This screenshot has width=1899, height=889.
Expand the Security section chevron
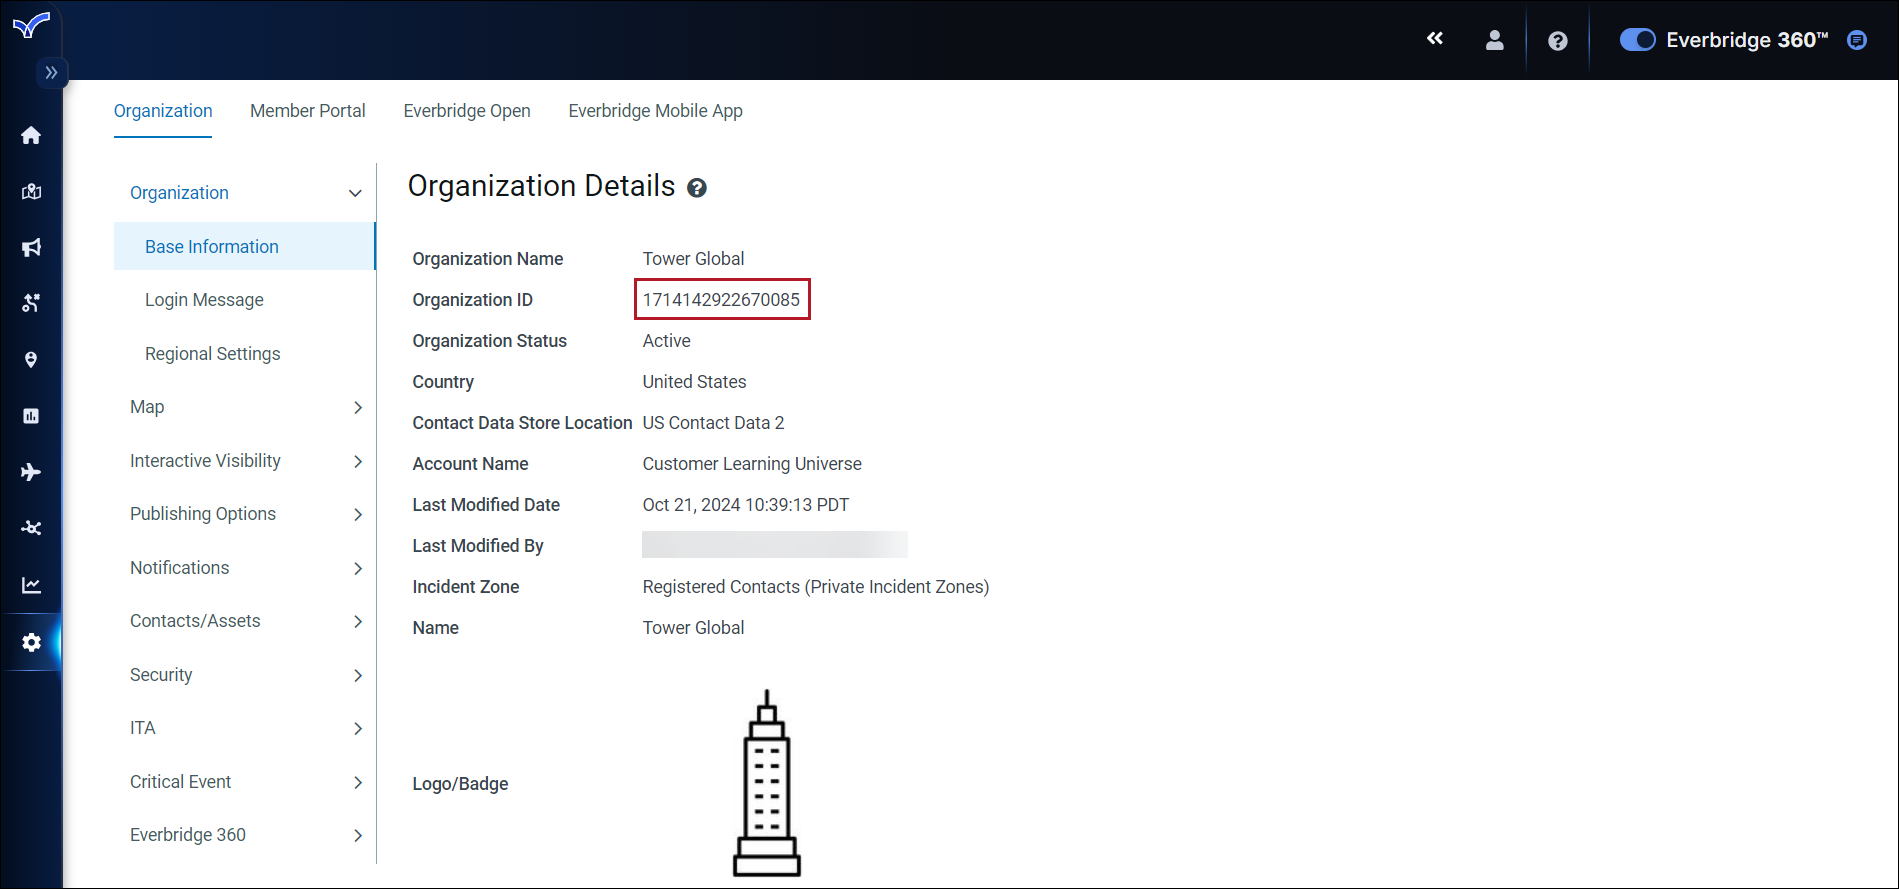coord(358,675)
